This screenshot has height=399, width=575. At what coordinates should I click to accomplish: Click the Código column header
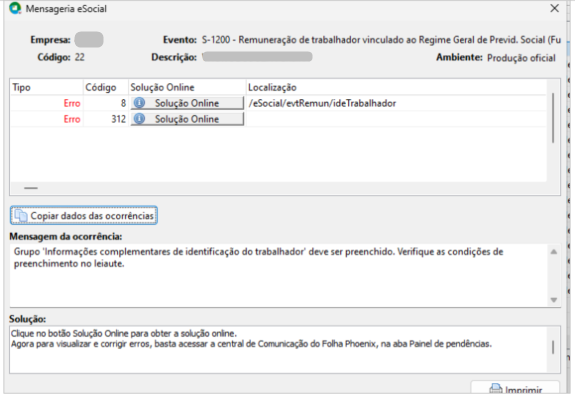(x=106, y=87)
